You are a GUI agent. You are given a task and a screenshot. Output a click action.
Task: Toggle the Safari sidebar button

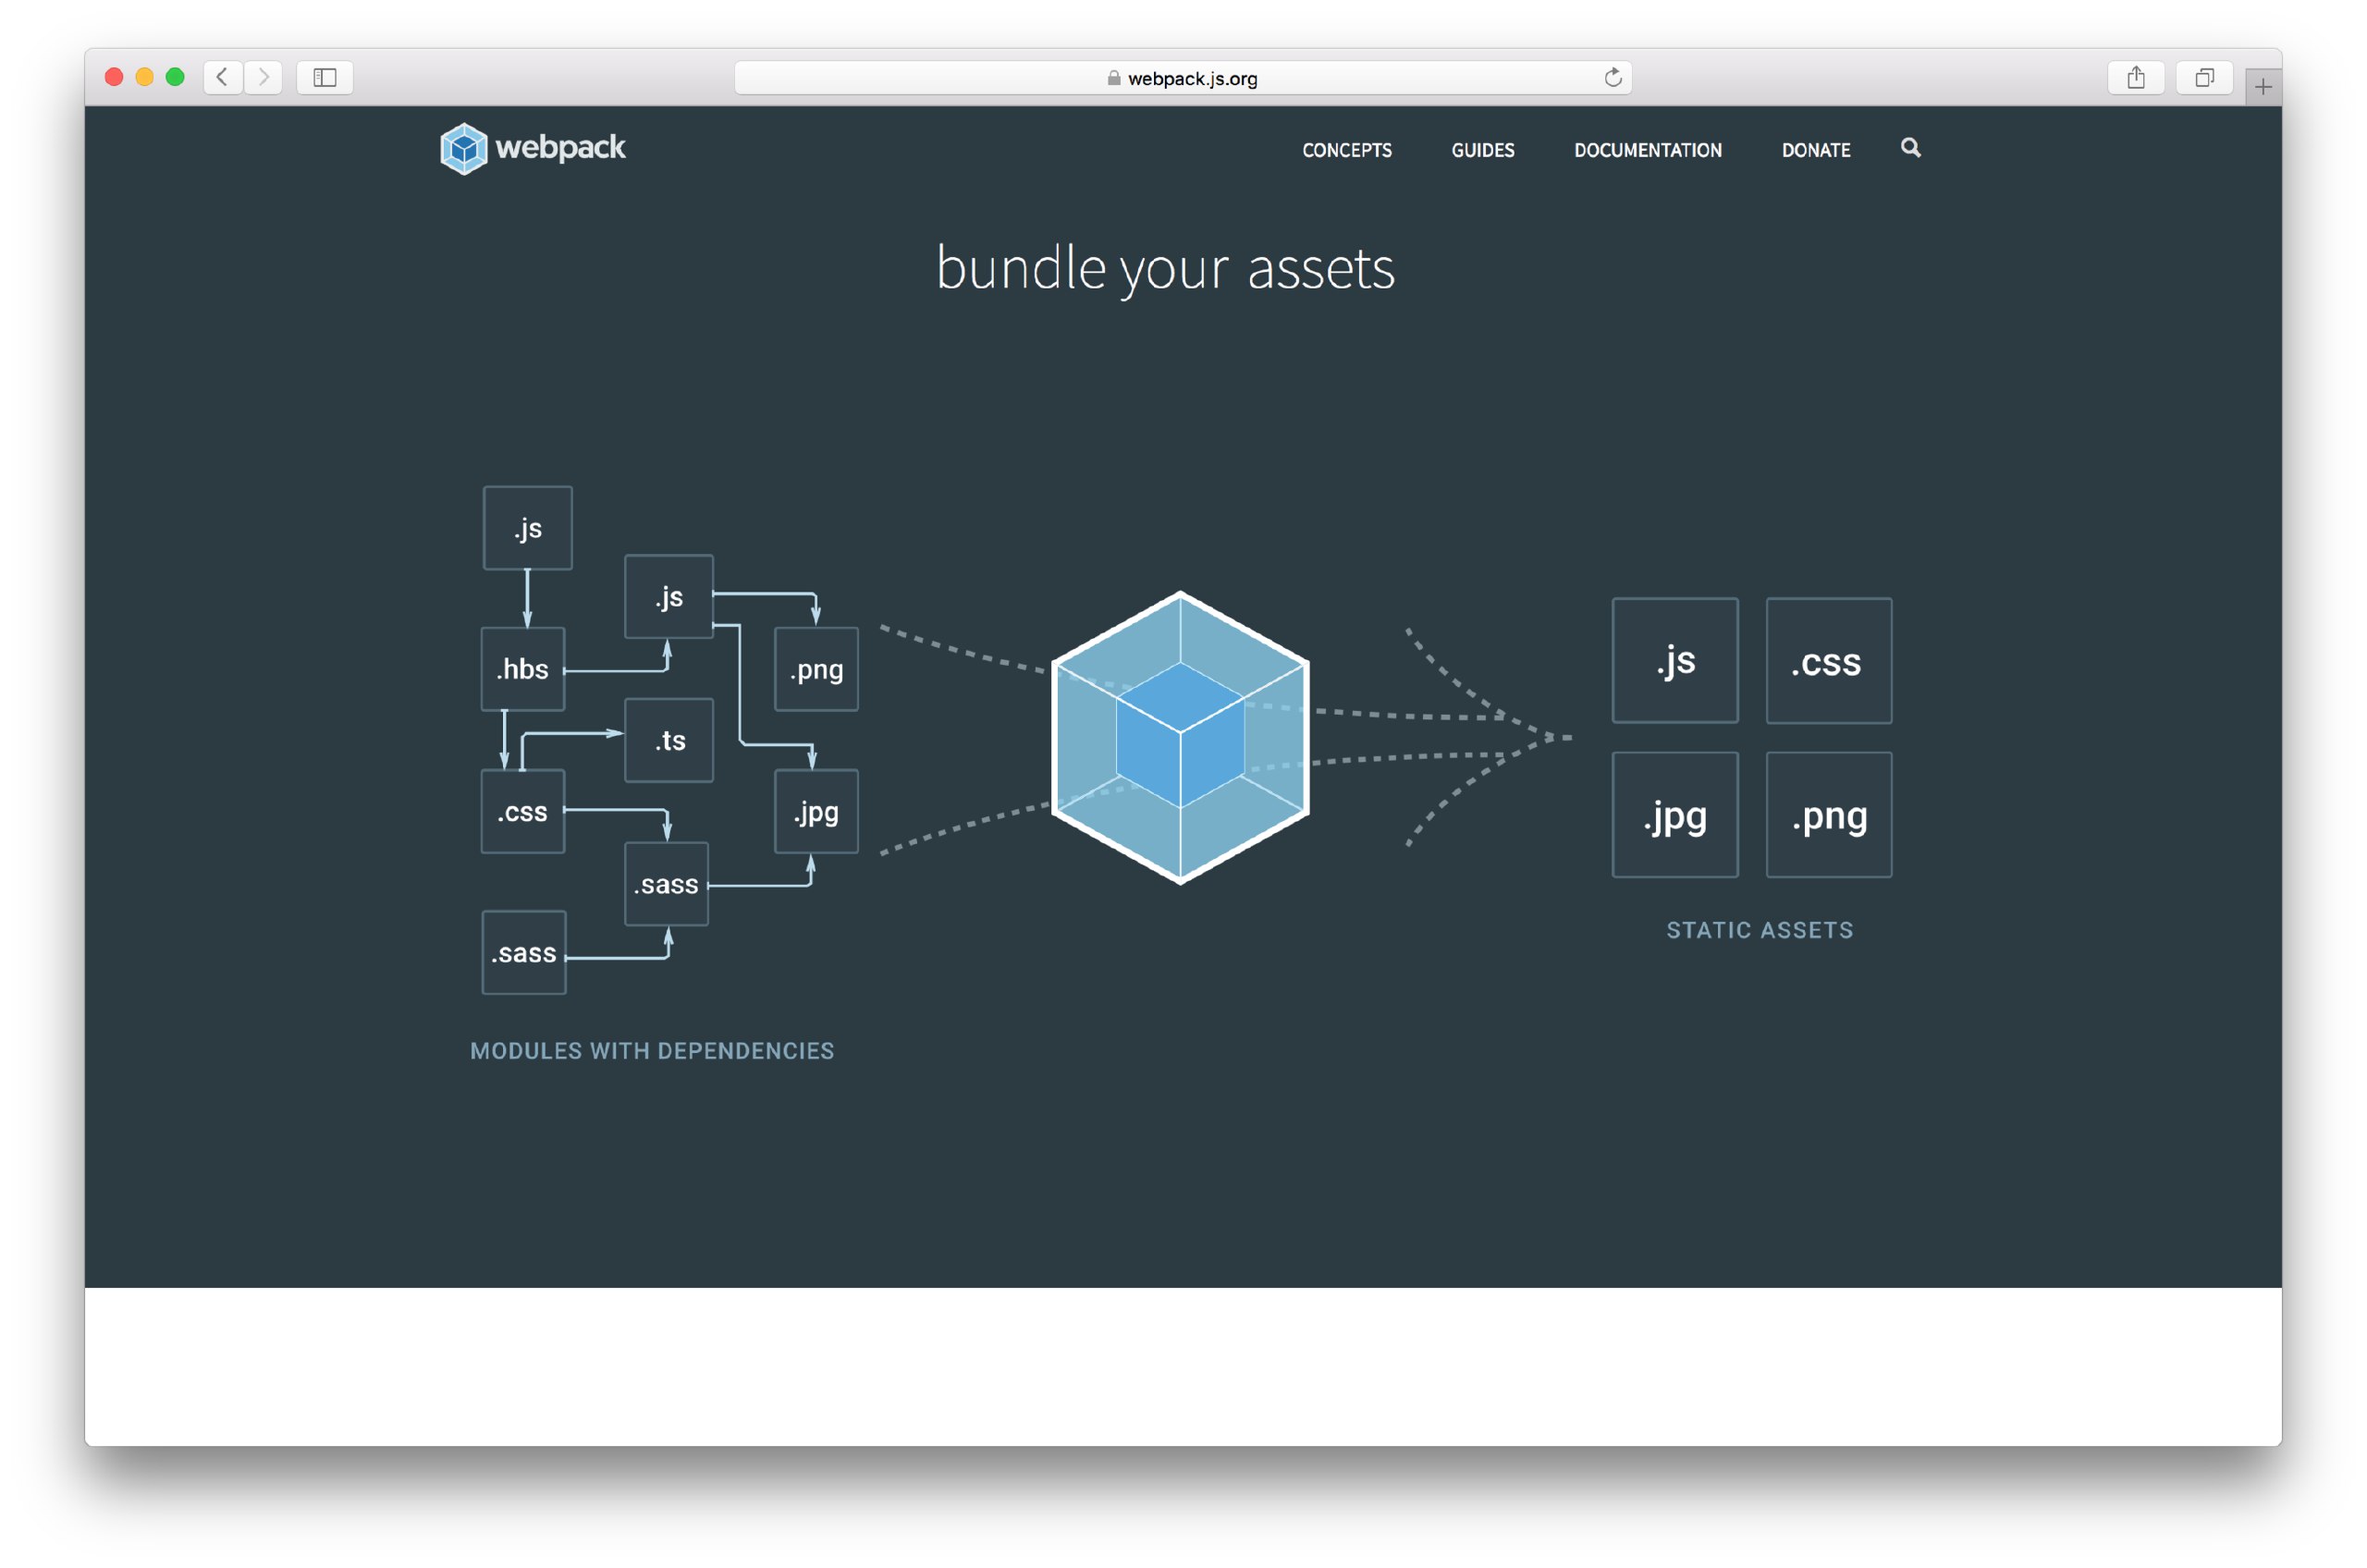[x=325, y=77]
